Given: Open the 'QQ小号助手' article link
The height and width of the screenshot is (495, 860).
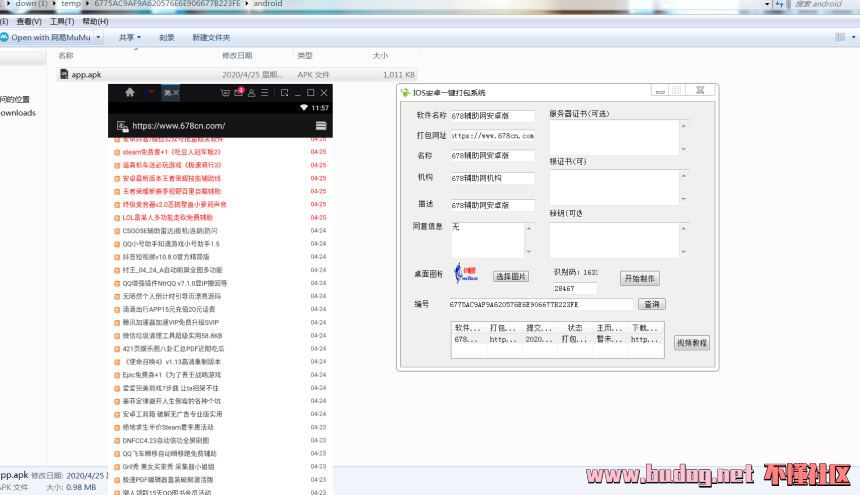Looking at the screenshot, I should coord(171,244).
